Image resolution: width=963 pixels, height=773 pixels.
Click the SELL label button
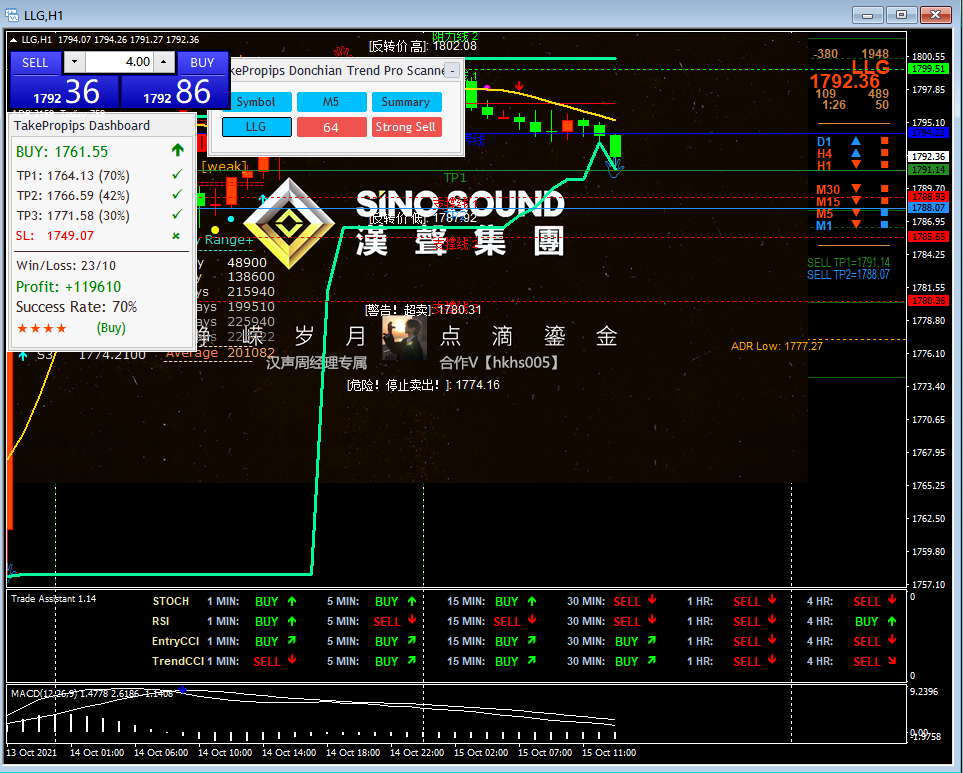35,63
